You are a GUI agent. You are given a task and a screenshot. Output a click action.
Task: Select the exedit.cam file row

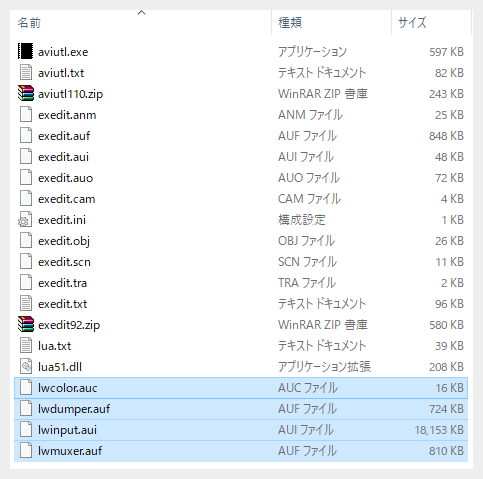click(241, 199)
